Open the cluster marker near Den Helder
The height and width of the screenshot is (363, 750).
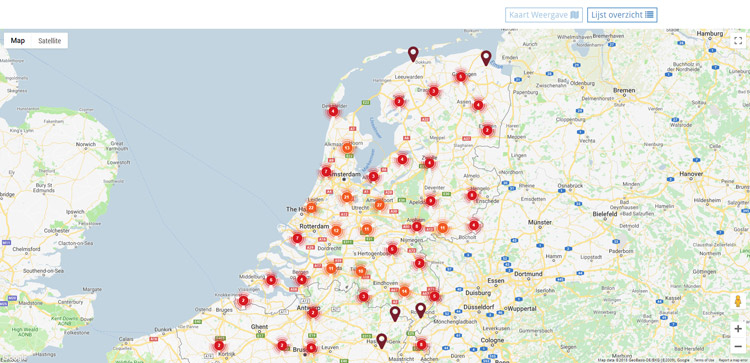pyautogui.click(x=333, y=112)
